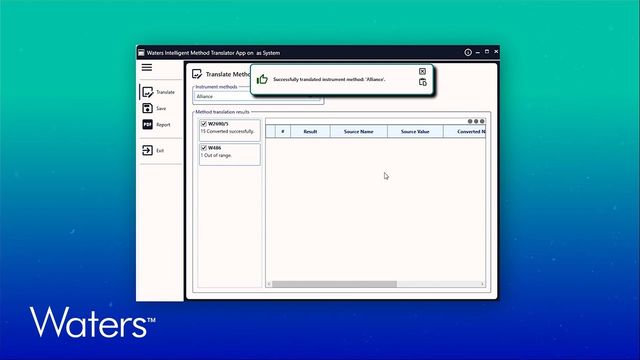Image resolution: width=640 pixels, height=360 pixels.
Task: Select the Translate menu label
Action: [x=165, y=92]
